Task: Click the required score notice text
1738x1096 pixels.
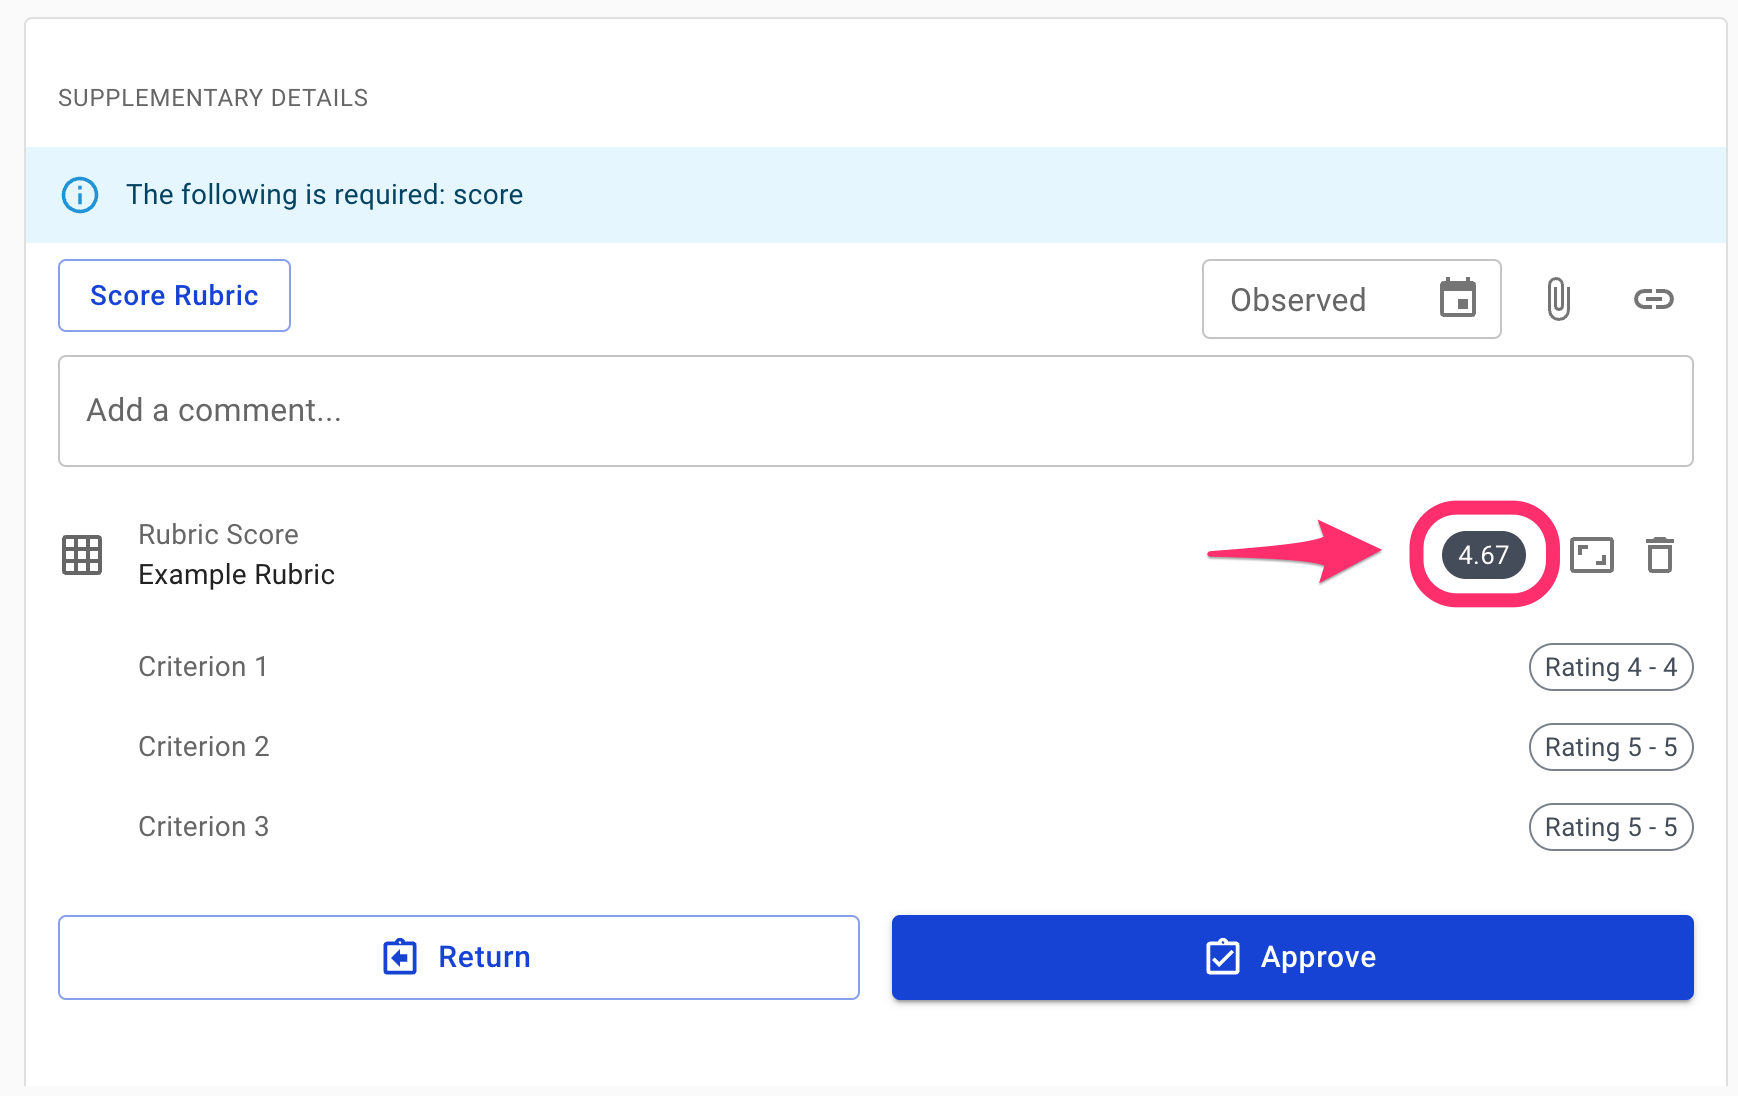Action: point(324,195)
